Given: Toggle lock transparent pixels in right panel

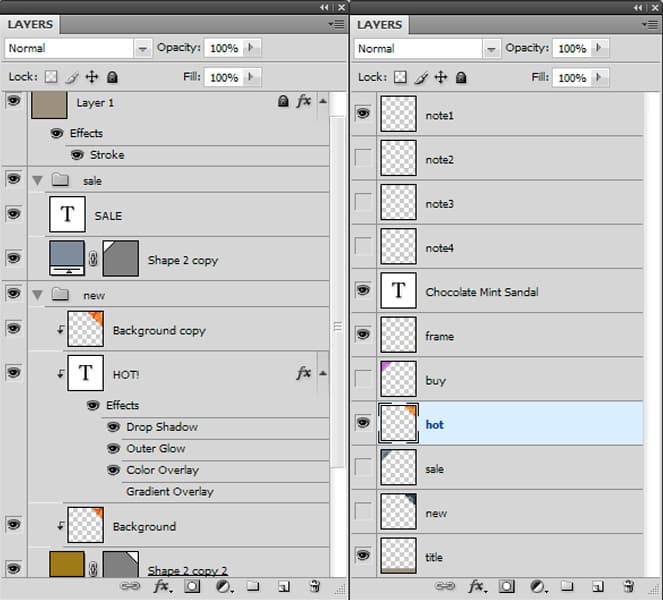Looking at the screenshot, I should pos(400,77).
